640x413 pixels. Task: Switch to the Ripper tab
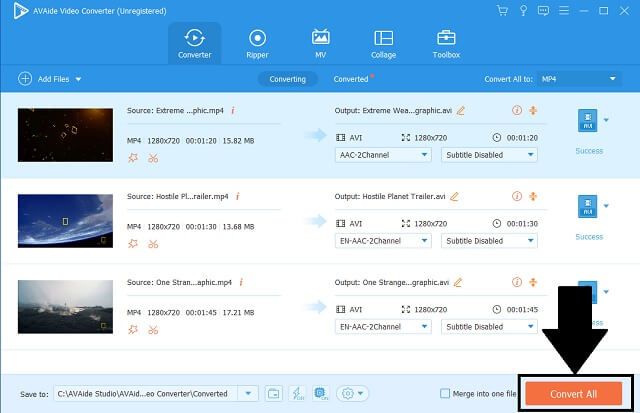click(x=257, y=44)
